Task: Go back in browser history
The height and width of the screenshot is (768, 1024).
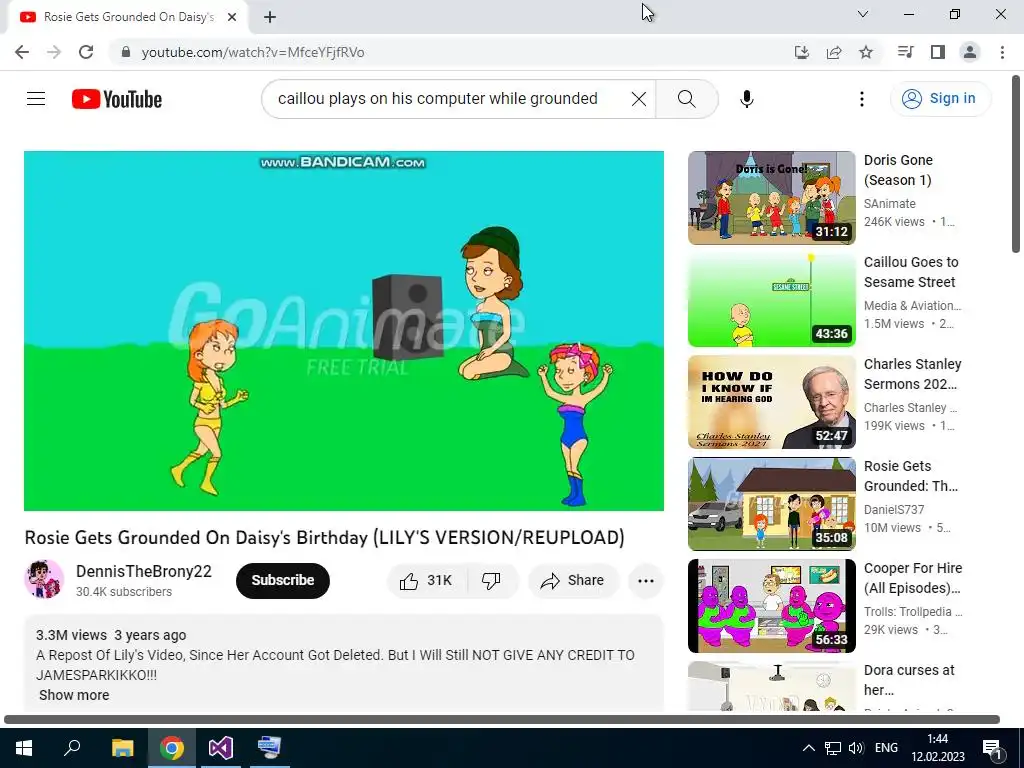Action: point(22,52)
